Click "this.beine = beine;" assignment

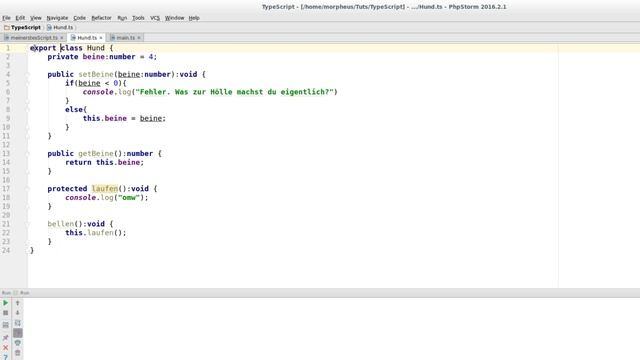point(124,118)
